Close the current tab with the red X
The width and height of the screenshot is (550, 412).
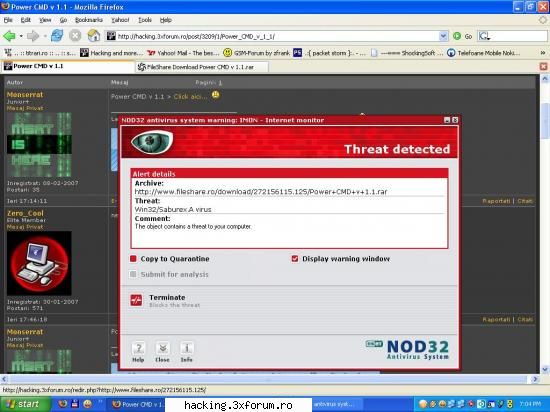pyautogui.click(x=543, y=66)
